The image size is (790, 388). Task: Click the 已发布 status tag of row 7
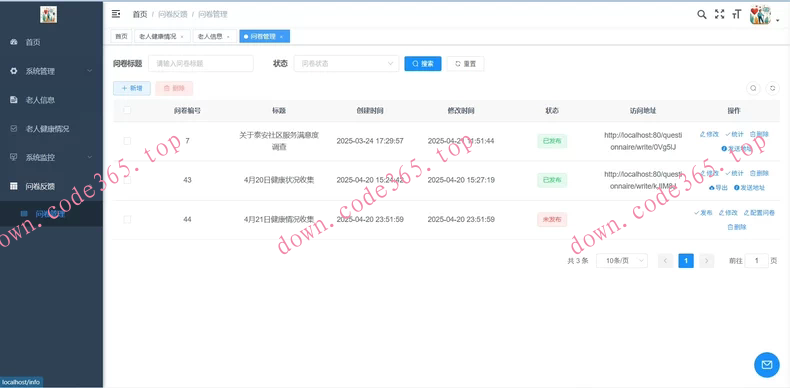[x=552, y=141]
